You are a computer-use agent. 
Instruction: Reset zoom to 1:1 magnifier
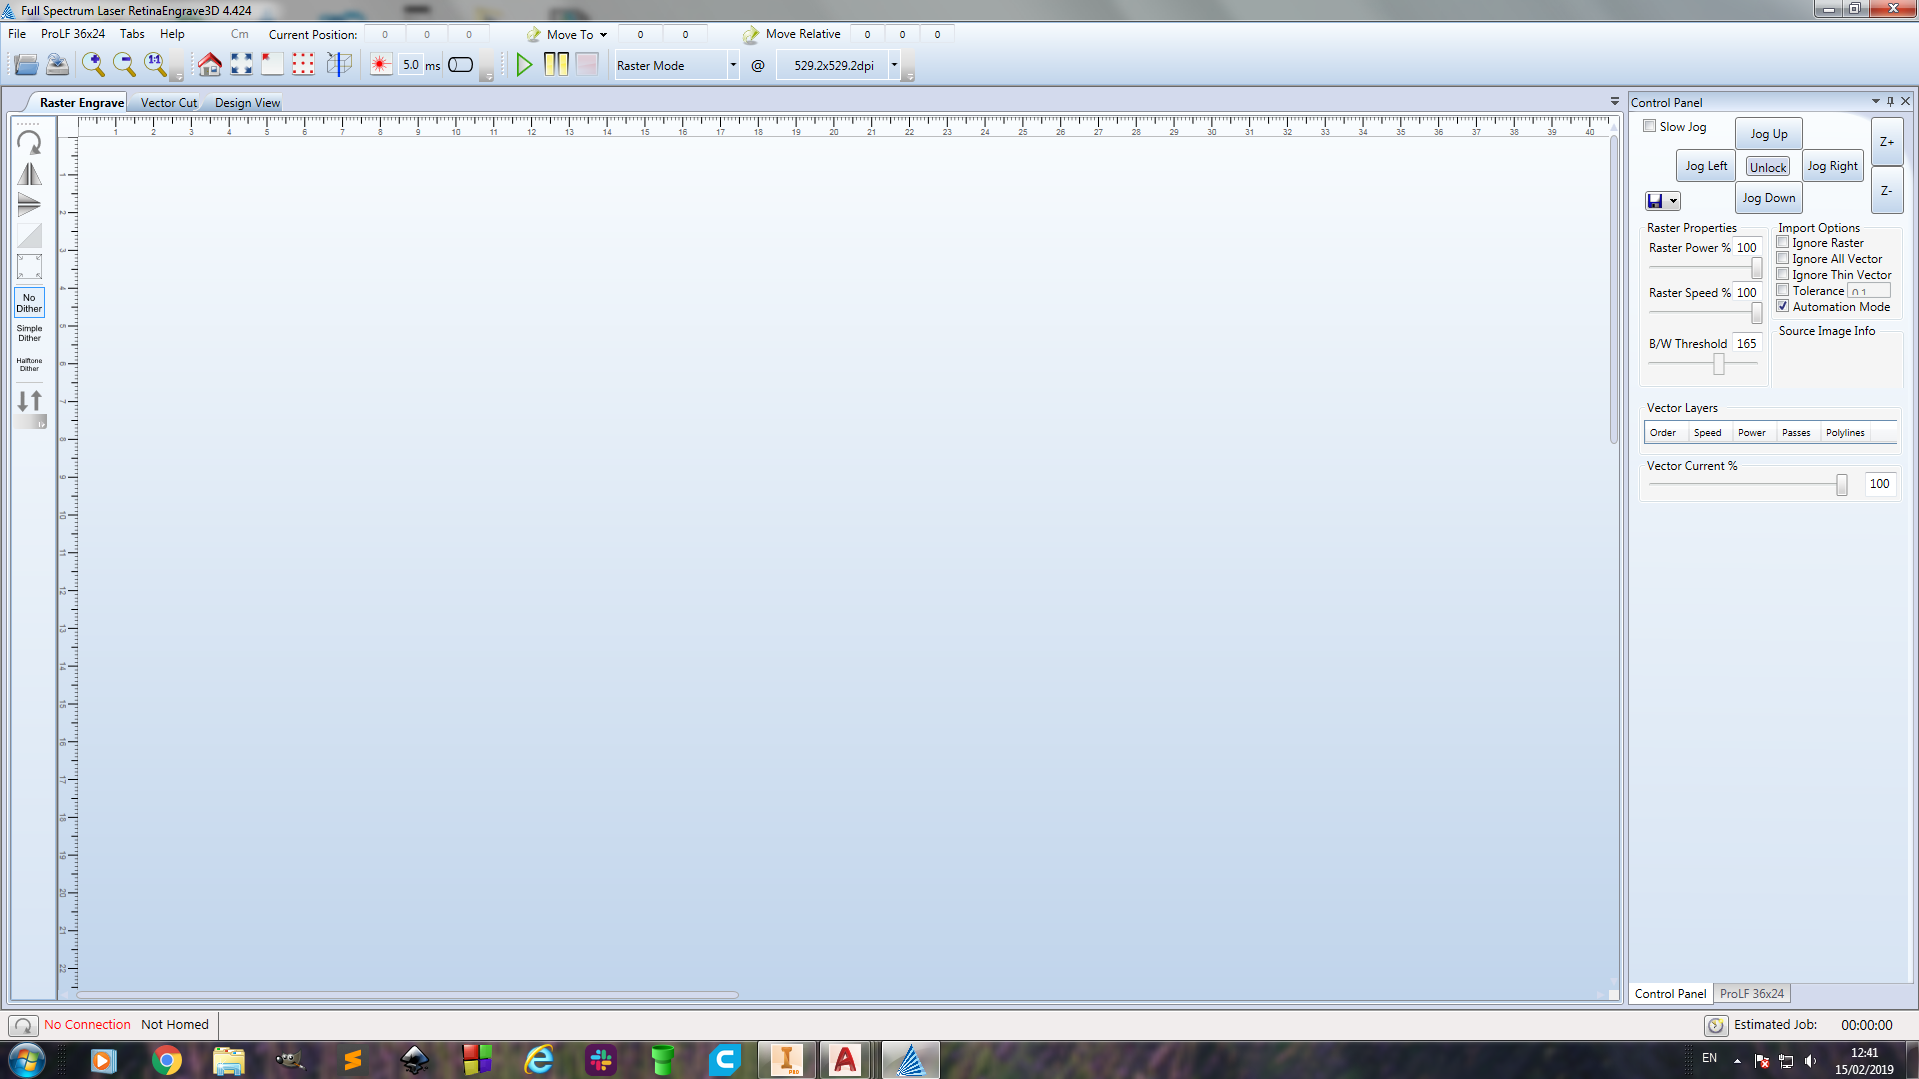(155, 65)
